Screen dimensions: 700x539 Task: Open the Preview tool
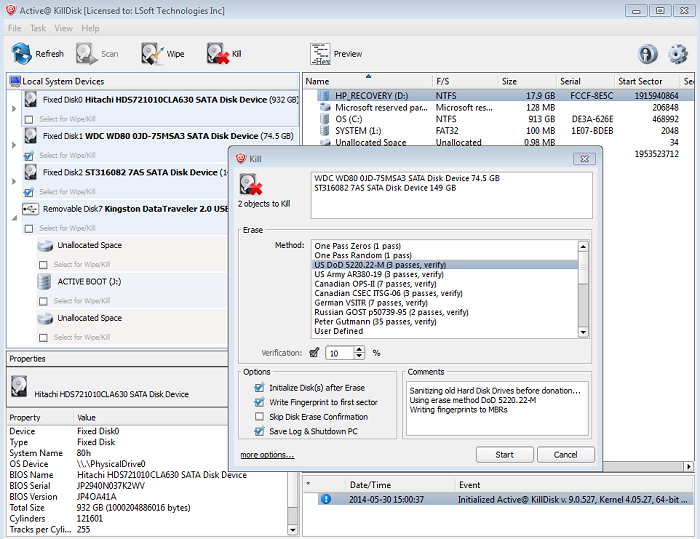(320, 54)
